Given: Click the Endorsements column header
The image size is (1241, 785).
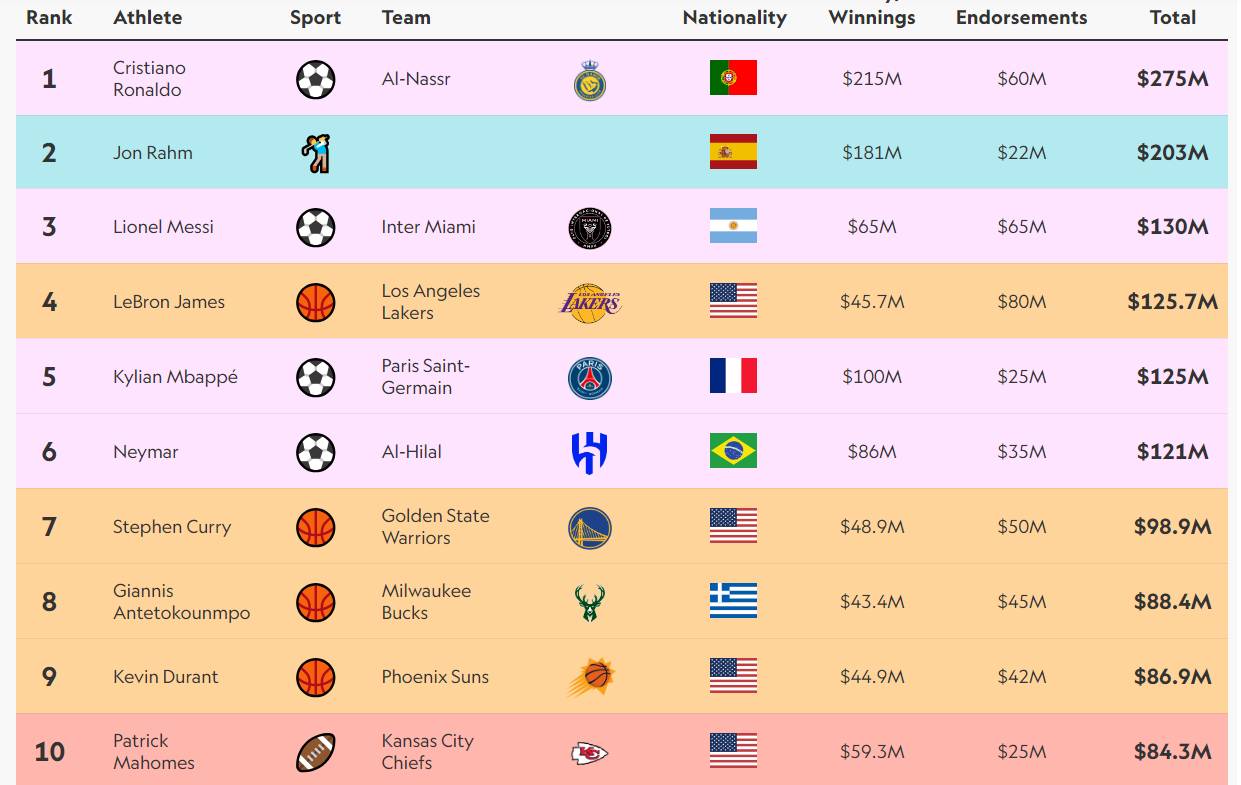Looking at the screenshot, I should pos(1021,17).
